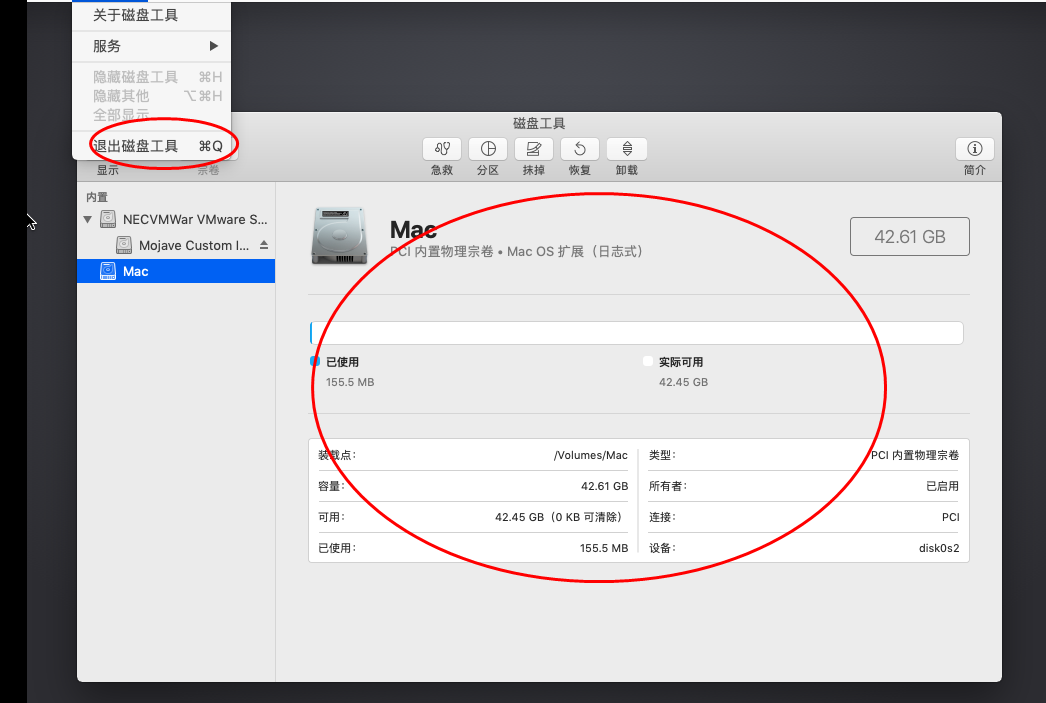Click the First Aid (急救) toolbar icon
Viewport: 1046px width, 703px height.
(x=442, y=149)
